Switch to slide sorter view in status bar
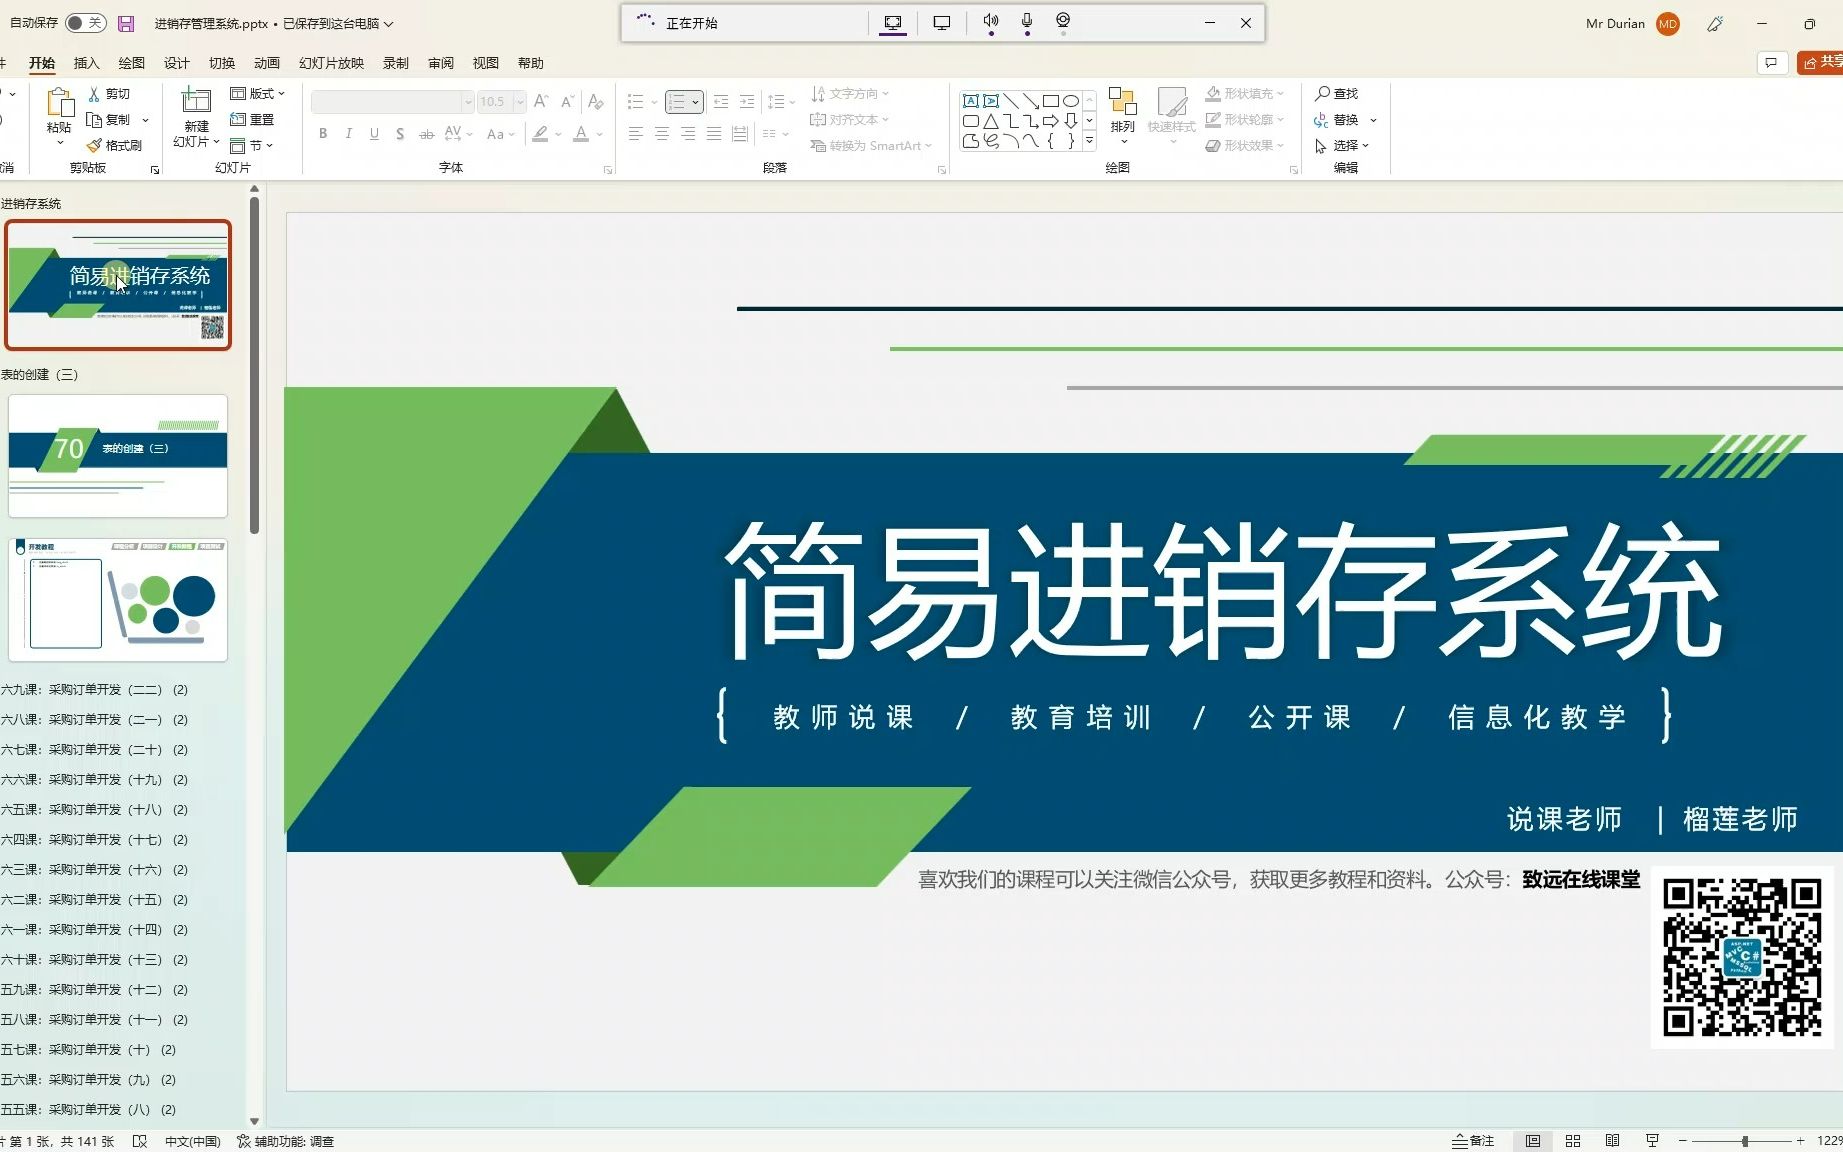This screenshot has height=1152, width=1843. [1572, 1140]
